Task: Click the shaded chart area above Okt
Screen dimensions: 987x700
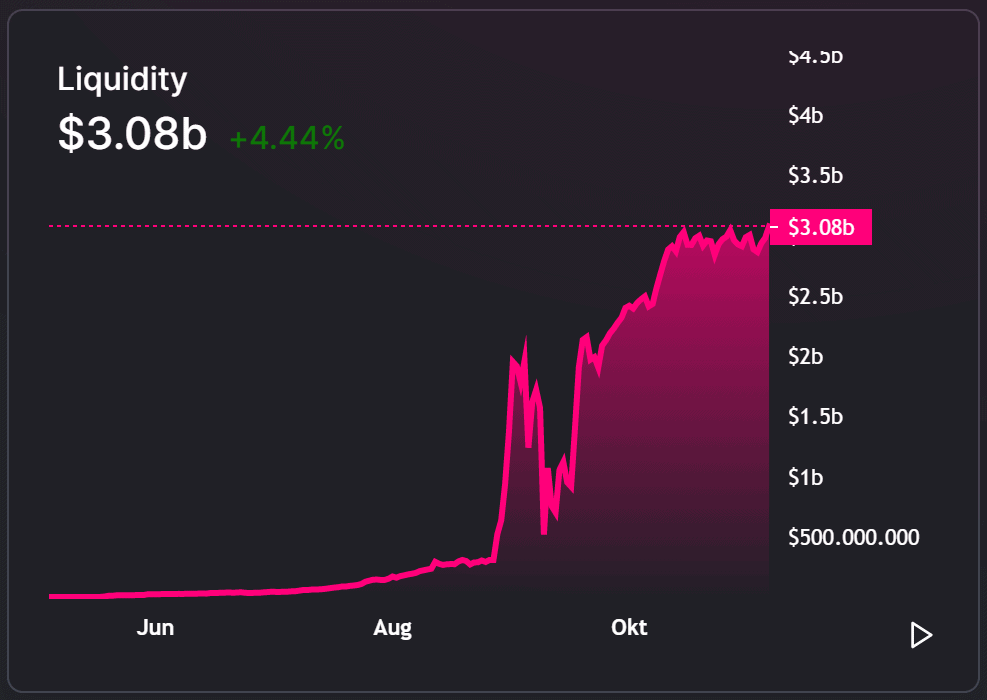Action: [x=629, y=453]
